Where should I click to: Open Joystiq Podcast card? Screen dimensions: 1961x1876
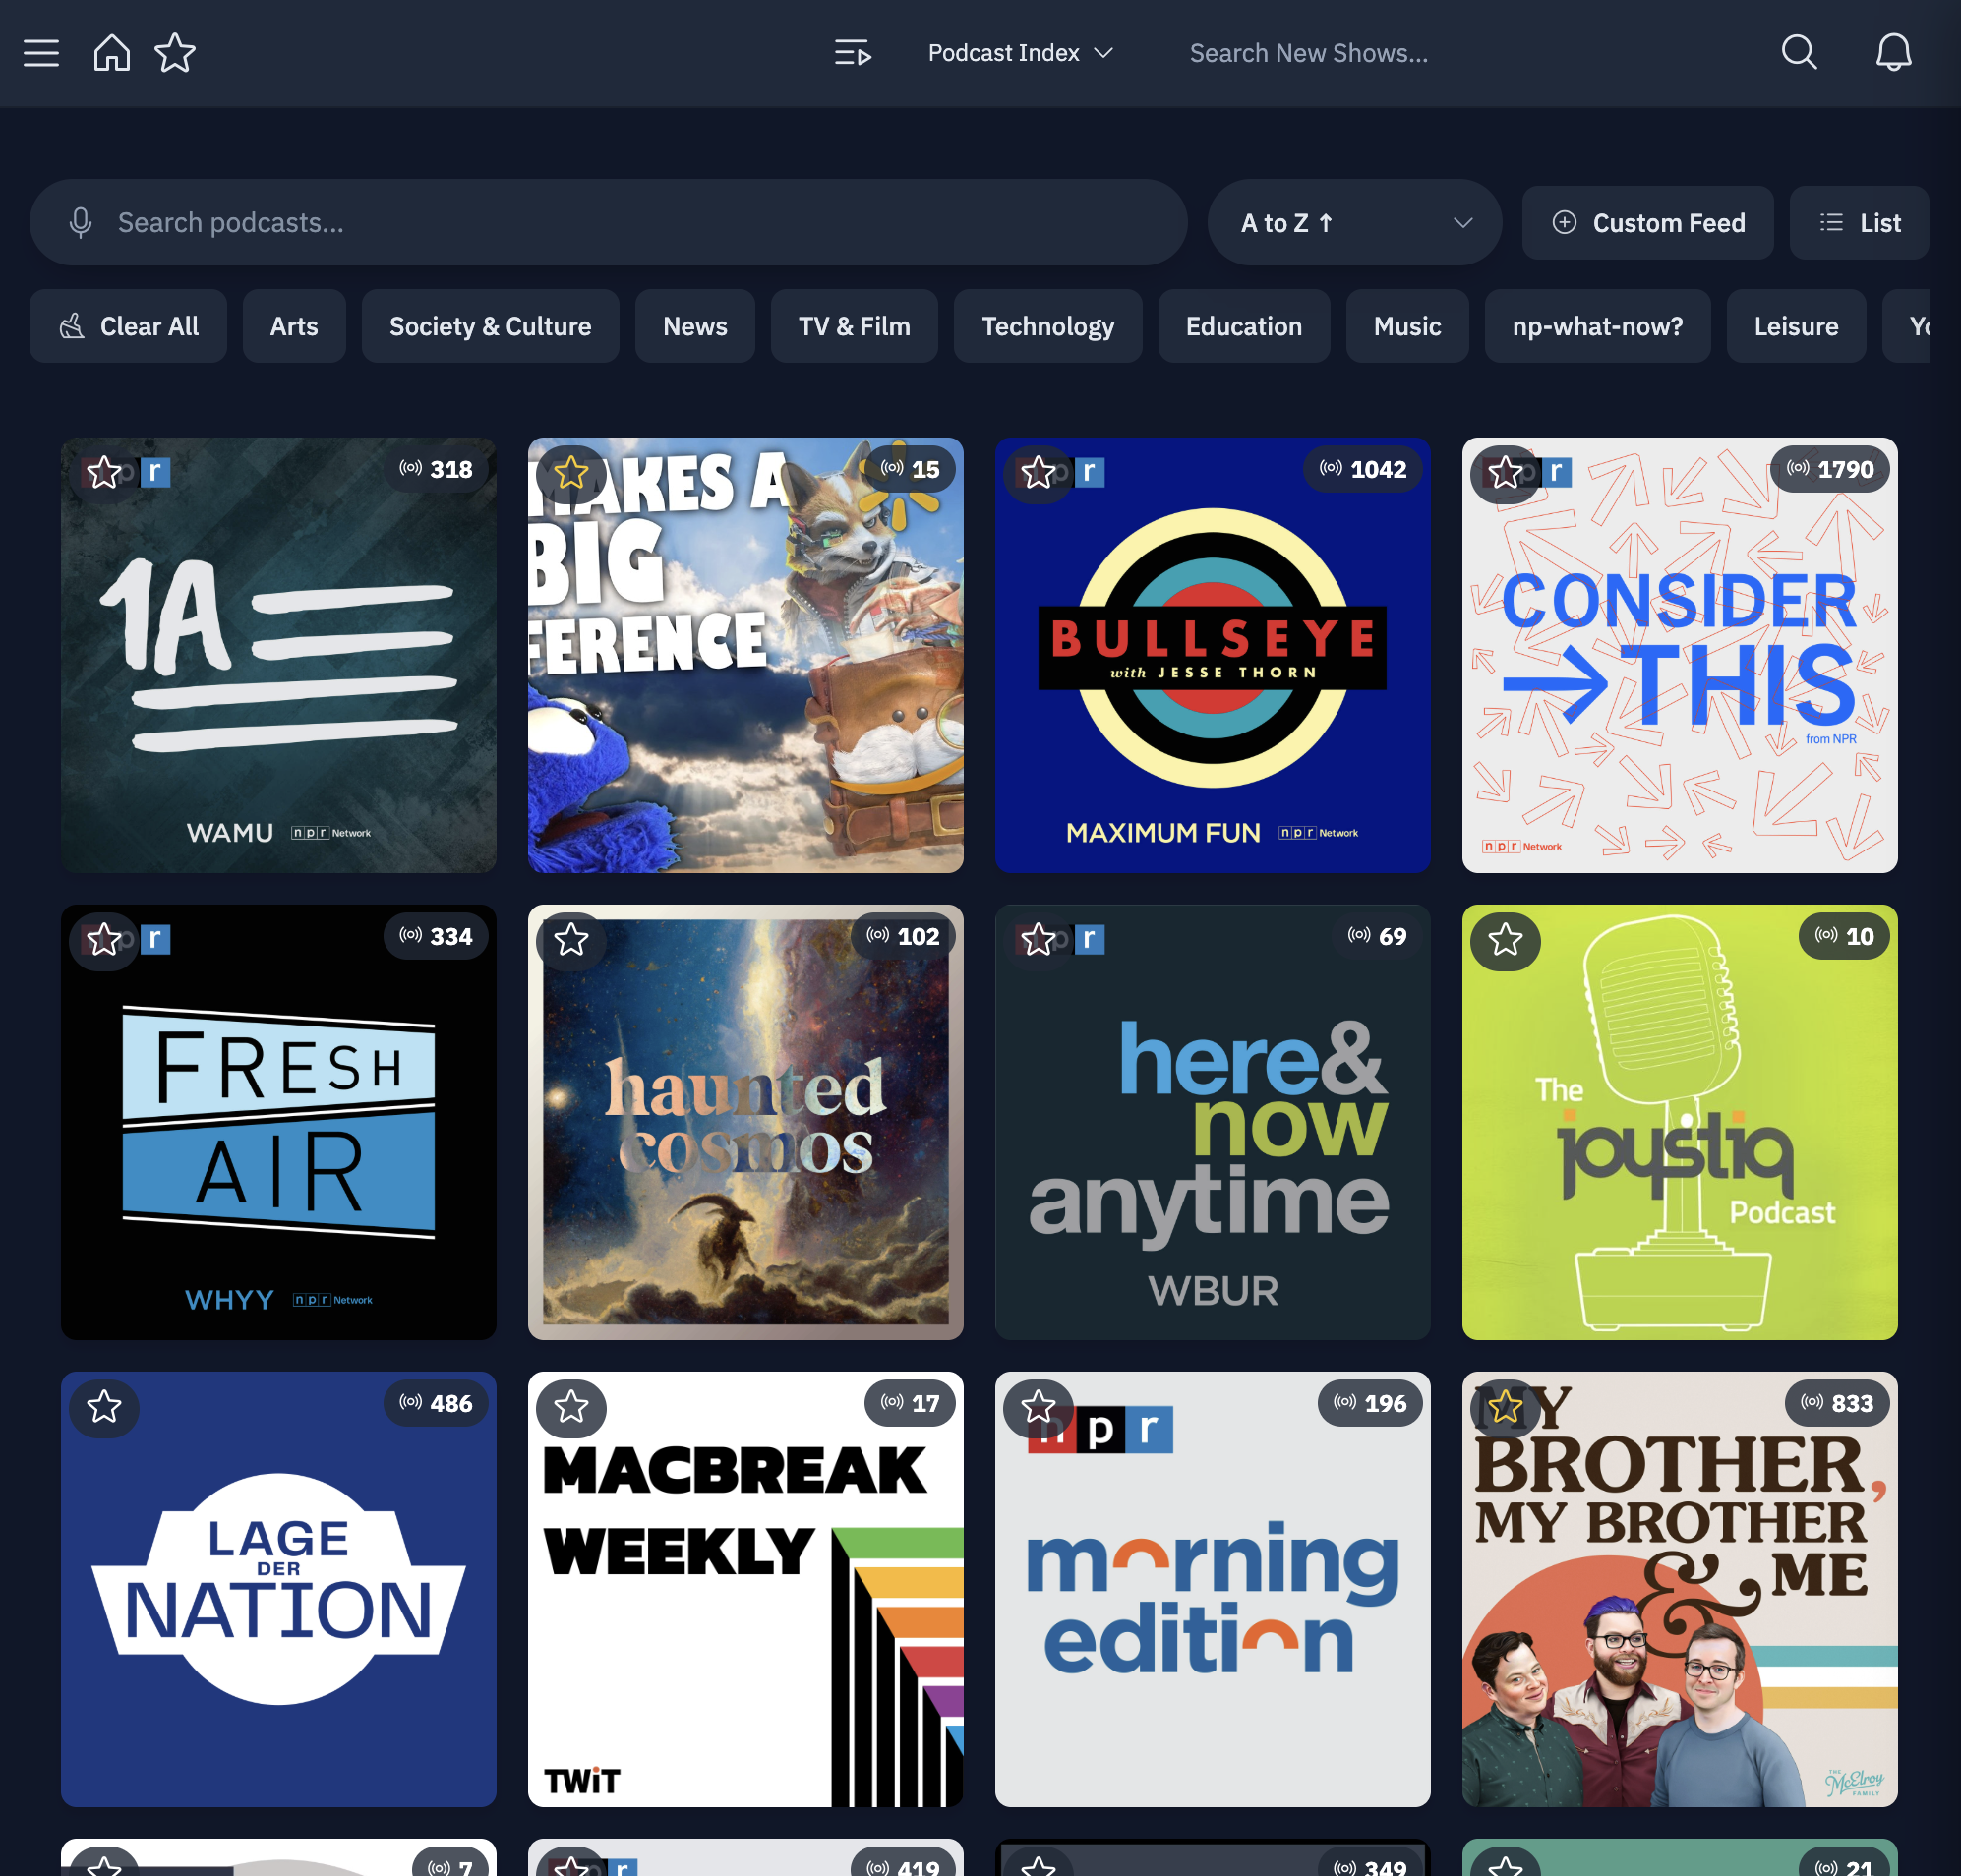coord(1679,1122)
